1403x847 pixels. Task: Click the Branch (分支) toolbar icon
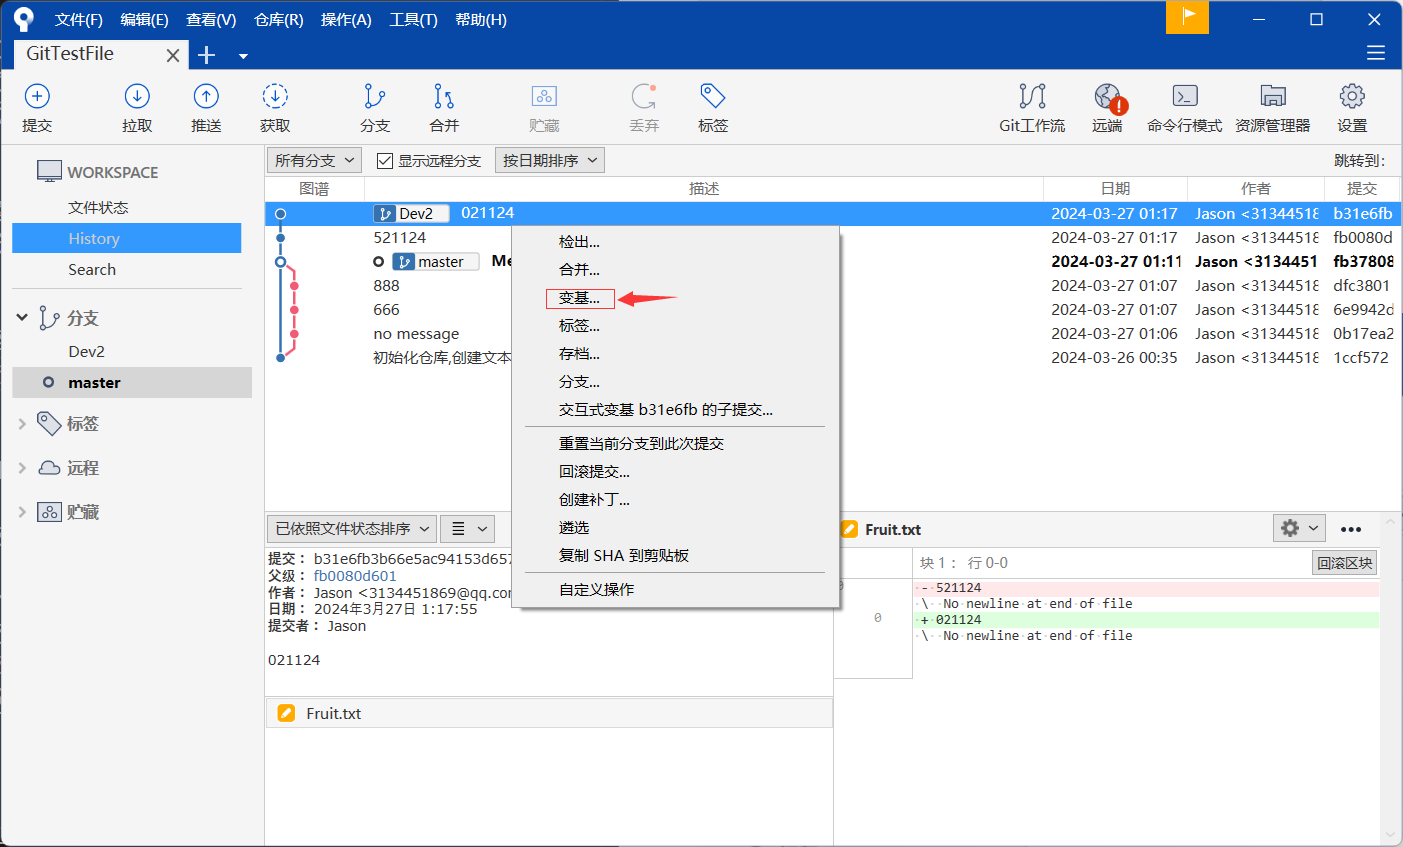coord(375,96)
